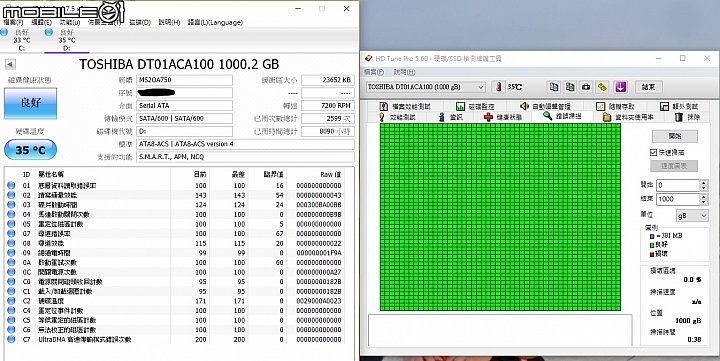Select the Error Scan tab with magnifier
720x361 pixels.
click(562, 116)
